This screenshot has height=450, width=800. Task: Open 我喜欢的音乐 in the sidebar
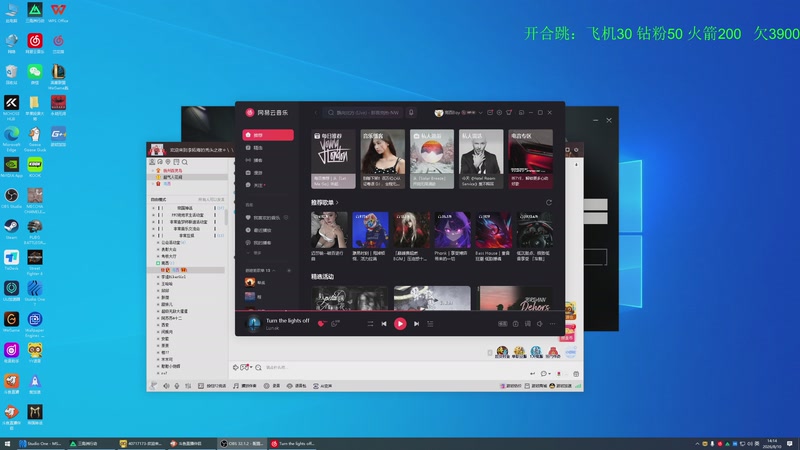[x=268, y=218]
